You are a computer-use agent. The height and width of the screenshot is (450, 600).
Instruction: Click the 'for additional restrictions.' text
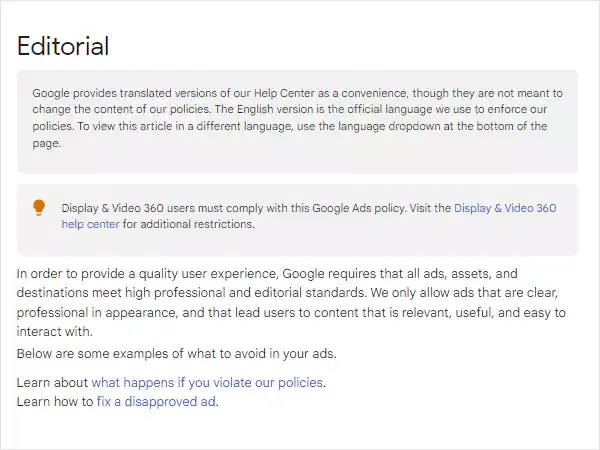(189, 224)
